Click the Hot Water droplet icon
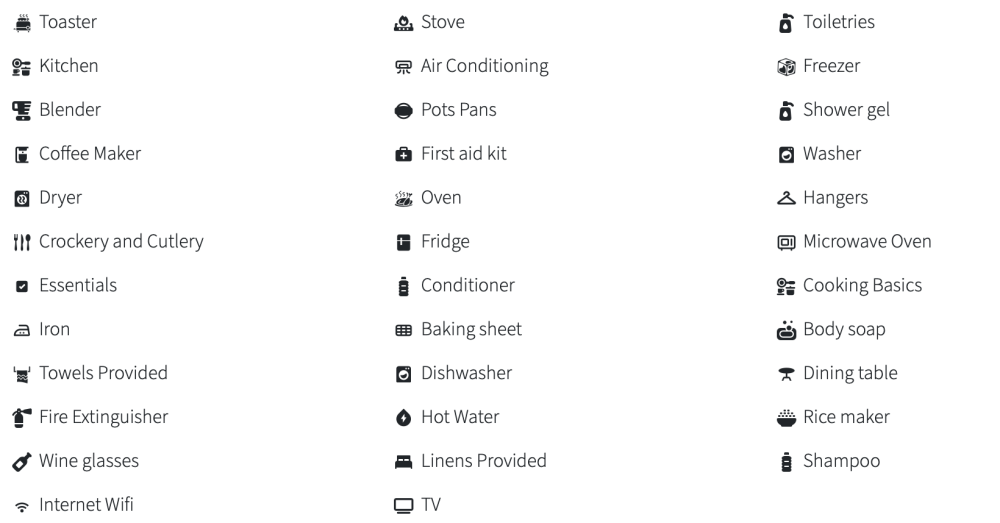This screenshot has width=1000, height=523. point(403,417)
